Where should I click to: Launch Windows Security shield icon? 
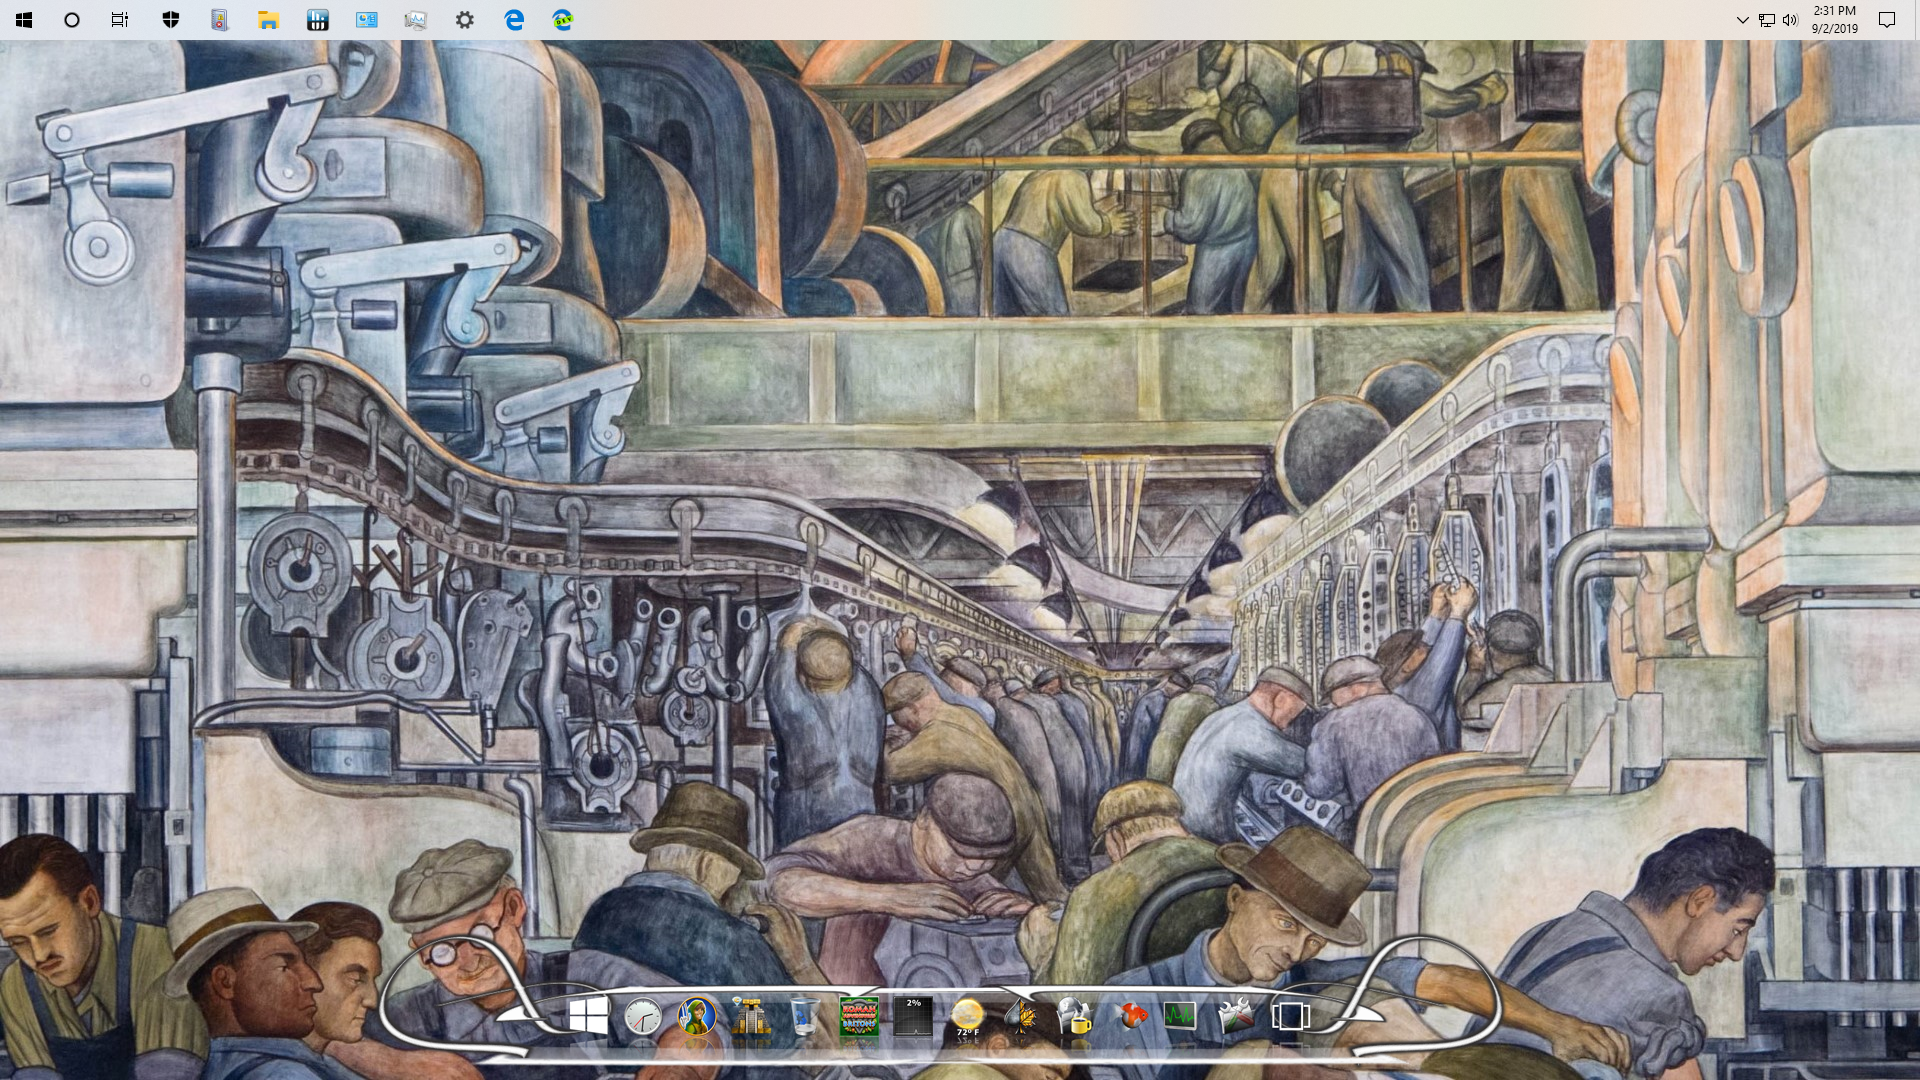(x=170, y=20)
